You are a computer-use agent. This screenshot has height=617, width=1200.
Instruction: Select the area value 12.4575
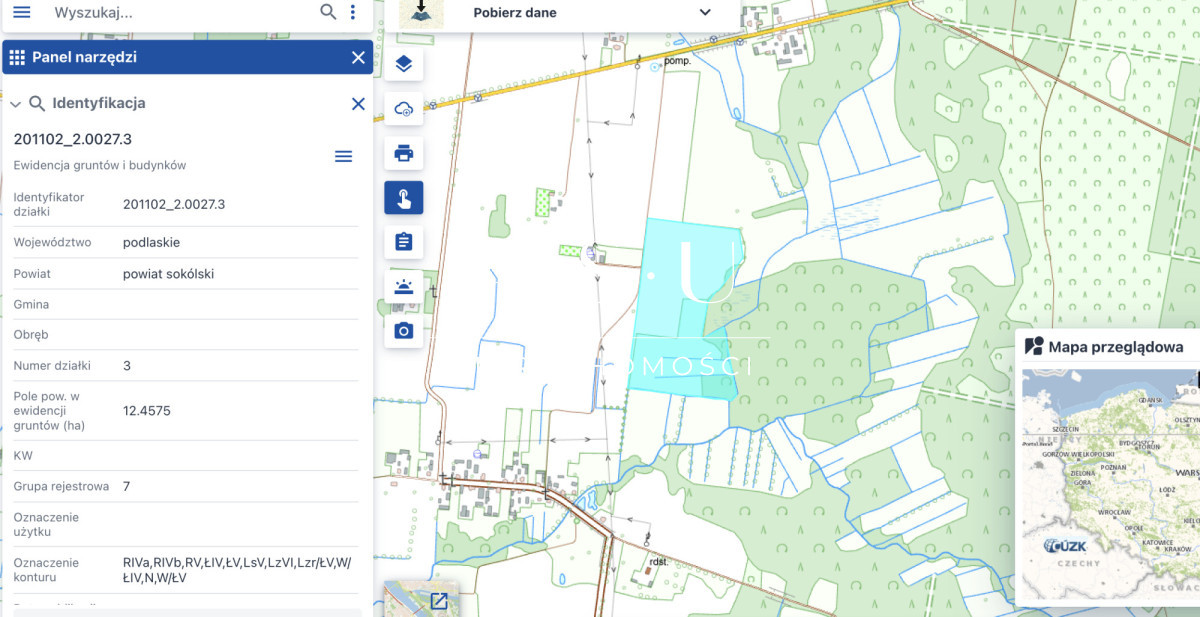click(147, 410)
